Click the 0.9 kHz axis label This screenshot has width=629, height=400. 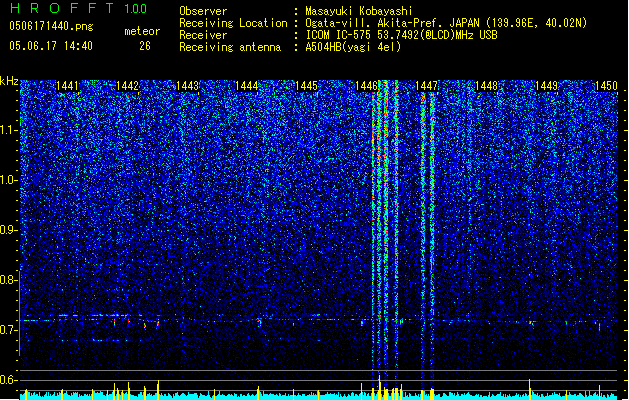[8, 230]
